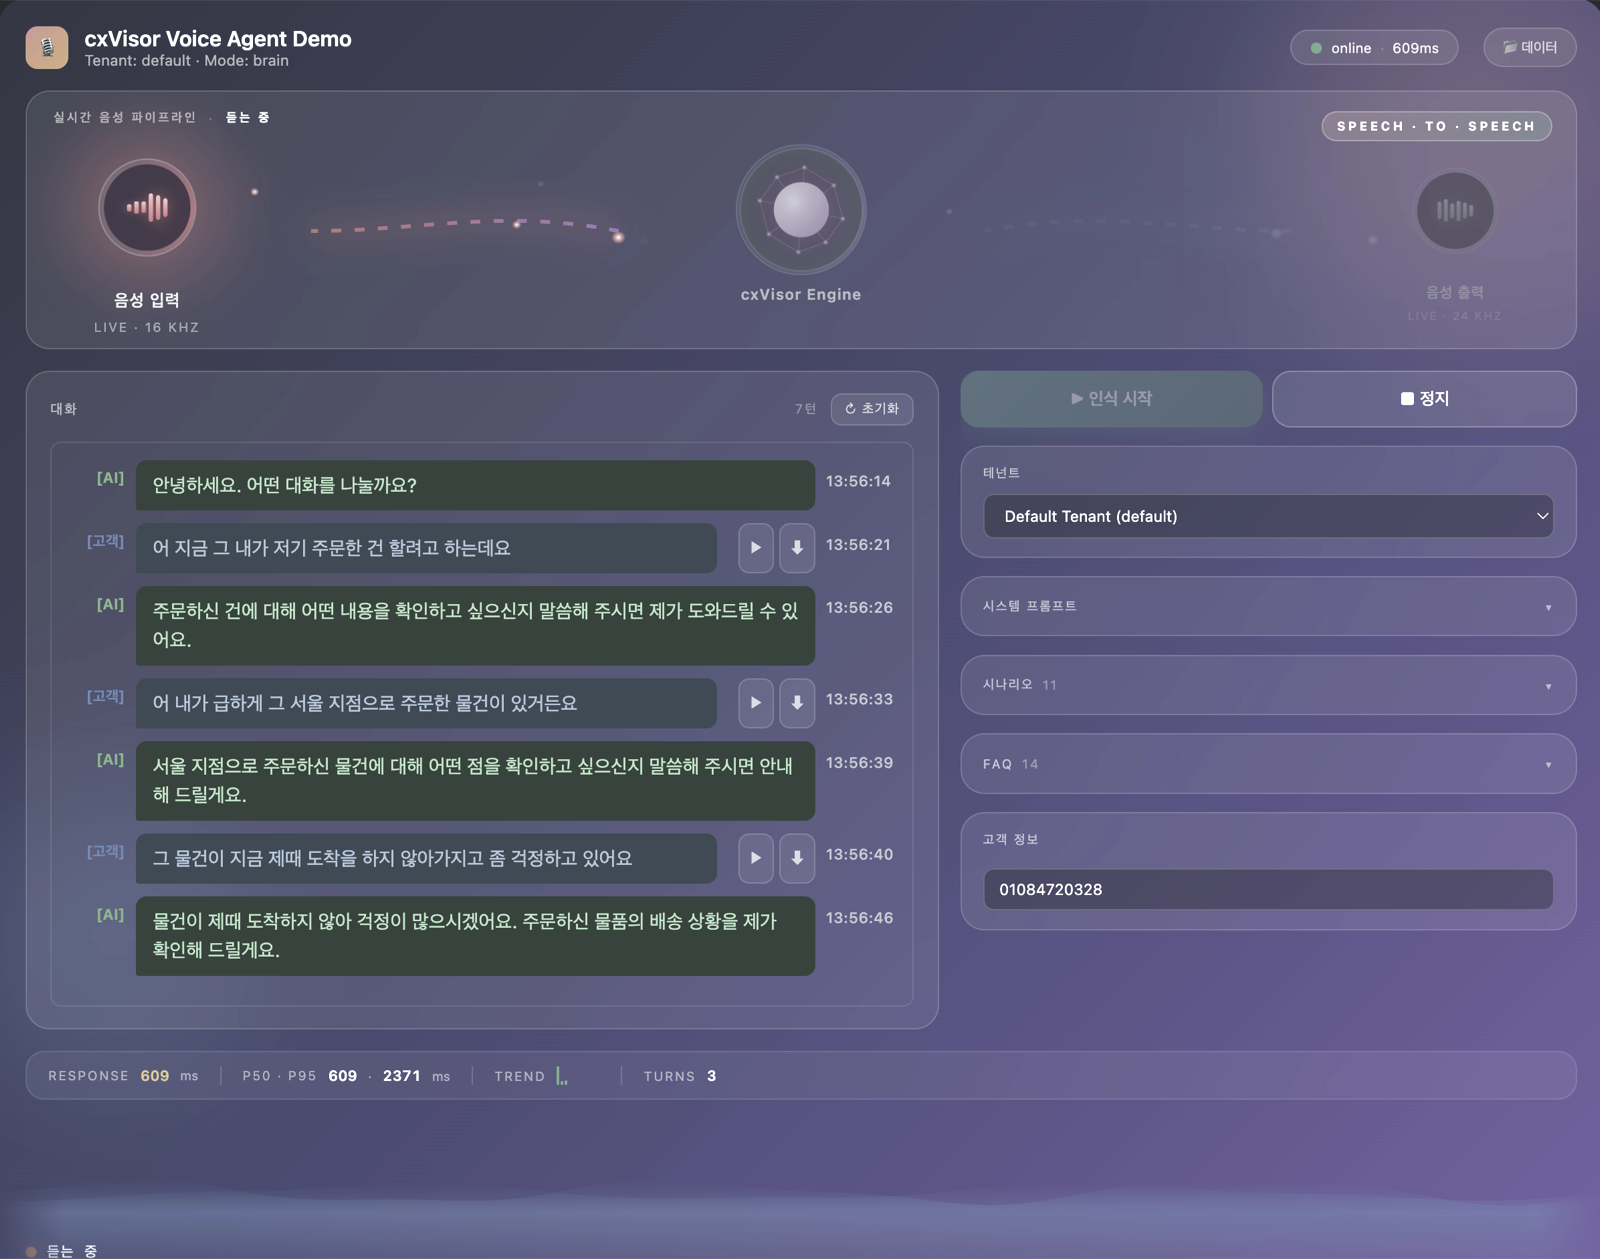Click the TURNS 3 counter
Image resolution: width=1600 pixels, height=1259 pixels.
coord(680,1076)
